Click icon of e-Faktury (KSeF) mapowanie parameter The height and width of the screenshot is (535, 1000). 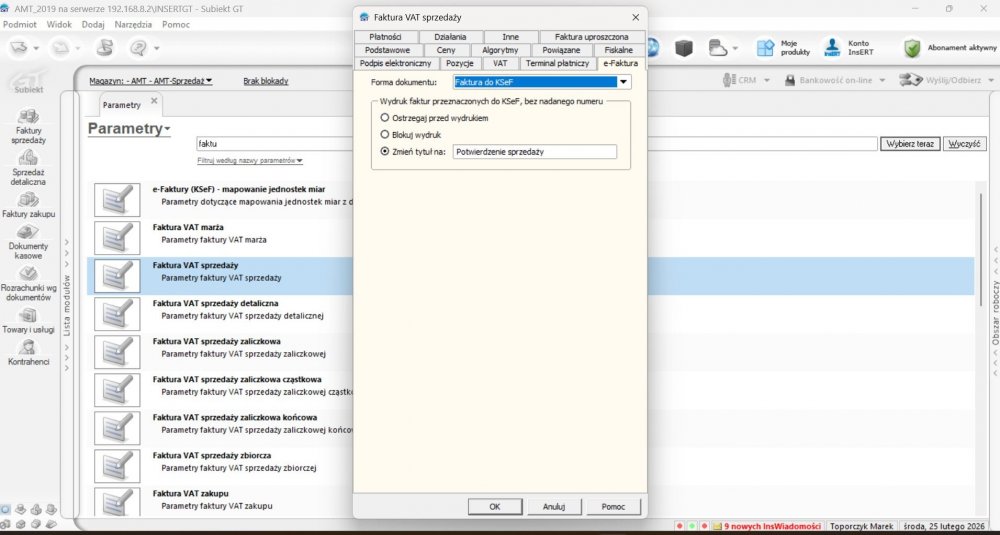point(117,200)
